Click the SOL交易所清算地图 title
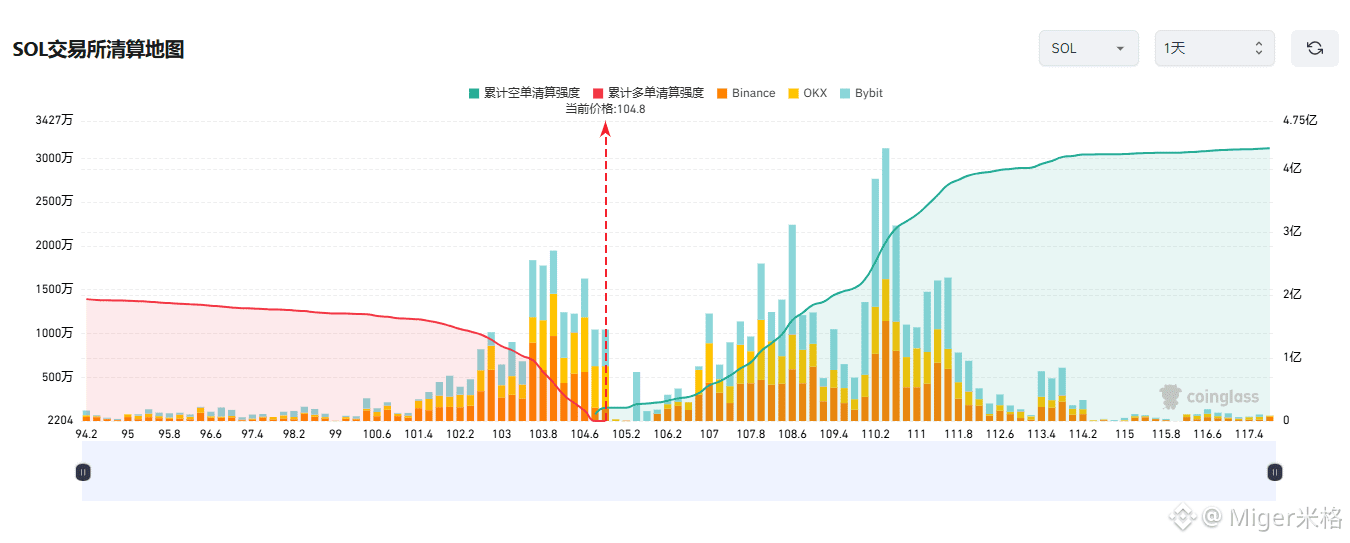Screen dimensions: 1350x543 pos(98,49)
